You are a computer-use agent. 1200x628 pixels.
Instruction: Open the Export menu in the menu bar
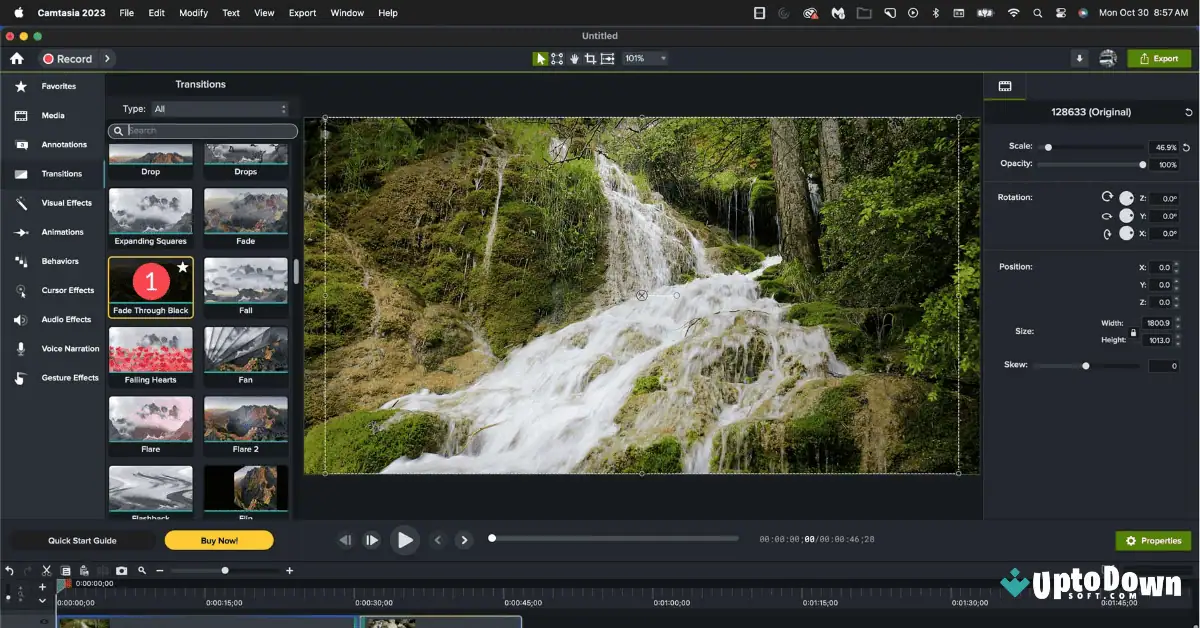(302, 13)
